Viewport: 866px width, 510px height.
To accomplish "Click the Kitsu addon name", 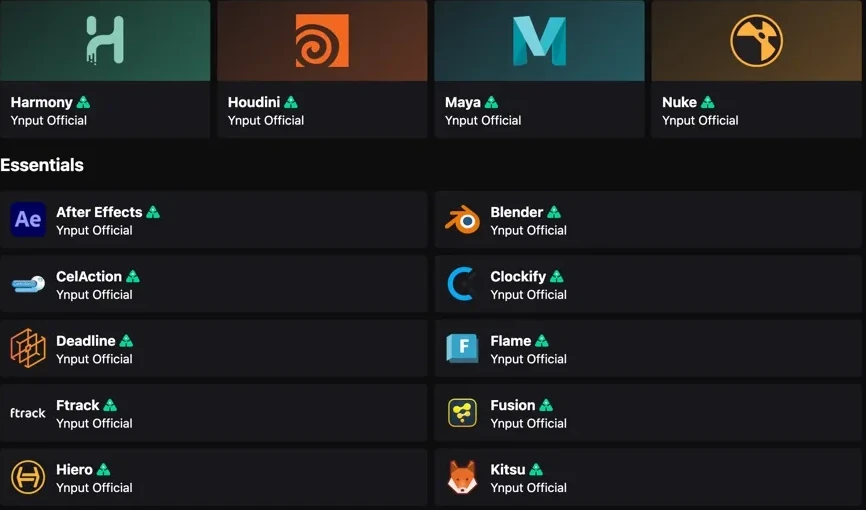I will [508, 470].
